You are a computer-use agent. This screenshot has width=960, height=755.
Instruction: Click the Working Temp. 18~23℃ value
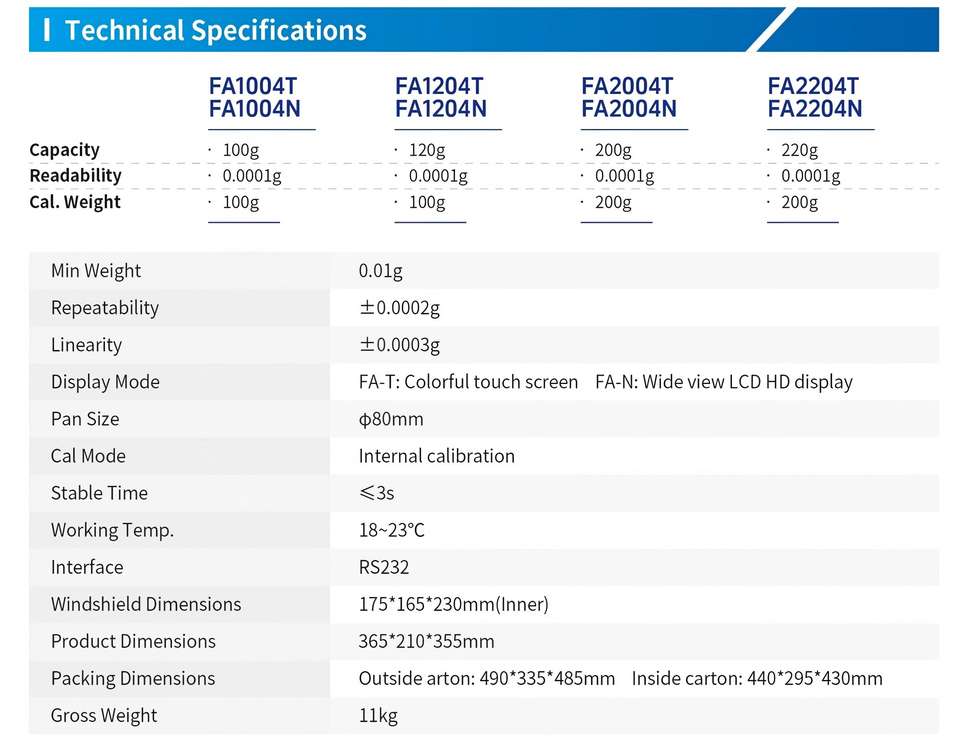click(x=392, y=530)
